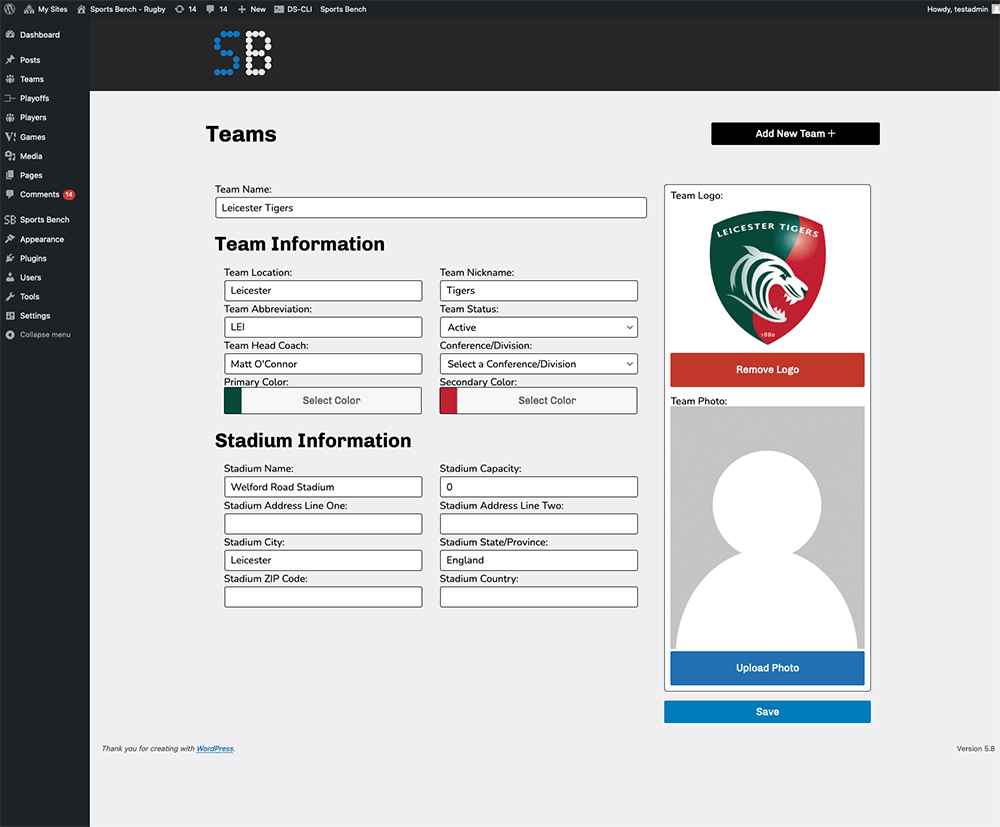Click the Stadium ZIP Code field
This screenshot has width=1000, height=827.
click(x=323, y=597)
